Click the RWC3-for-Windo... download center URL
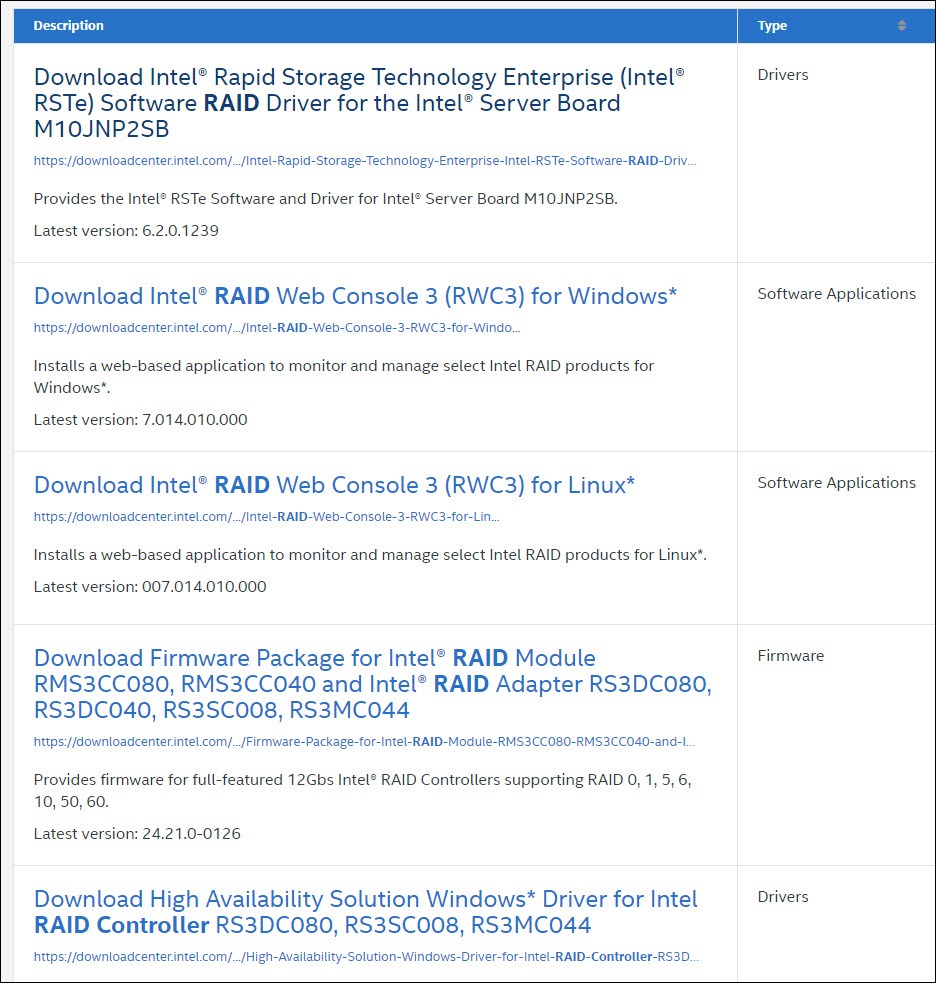This screenshot has width=936, height=983. [x=277, y=328]
